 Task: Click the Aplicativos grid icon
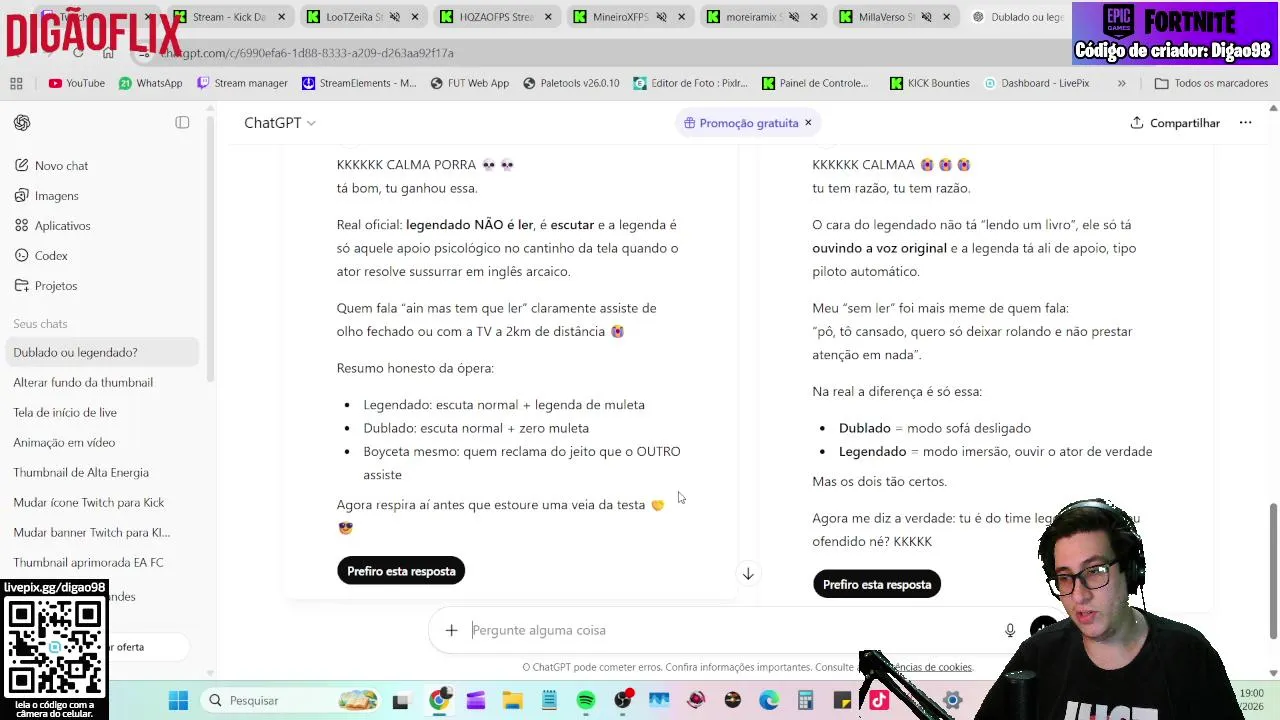22,225
